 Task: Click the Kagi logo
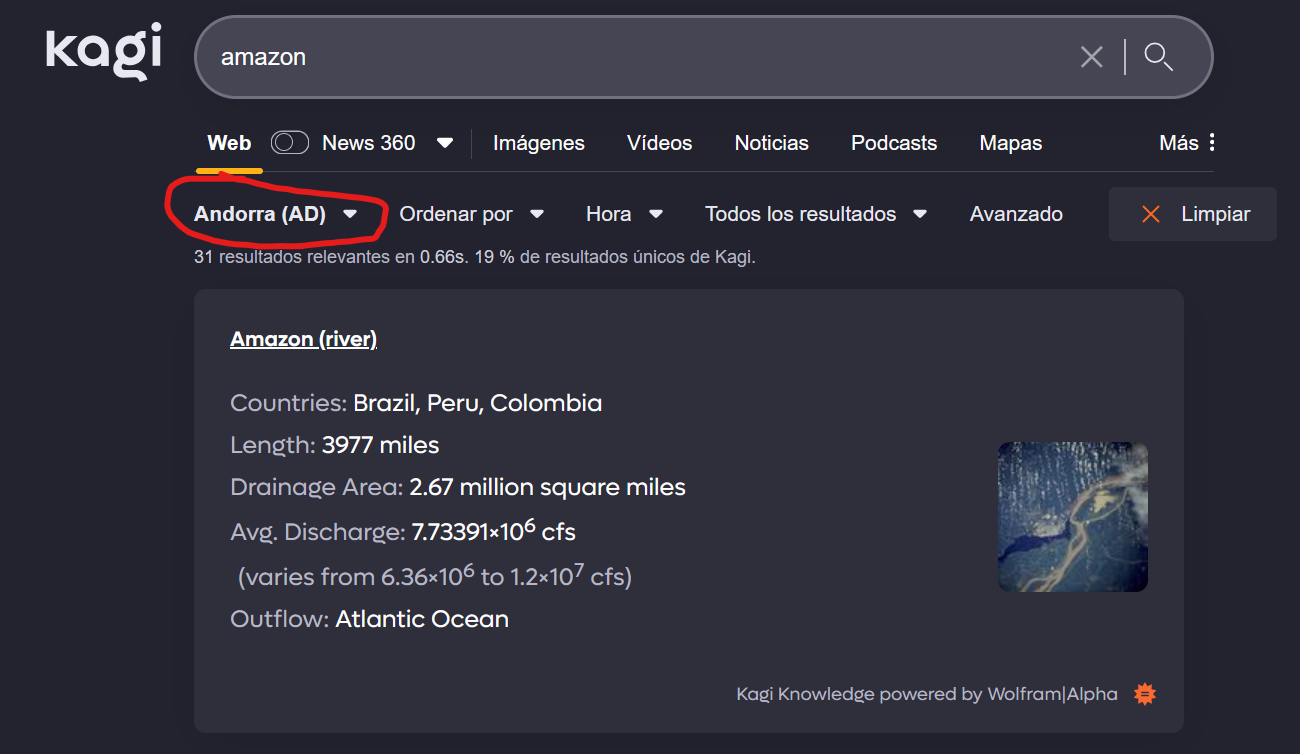103,54
